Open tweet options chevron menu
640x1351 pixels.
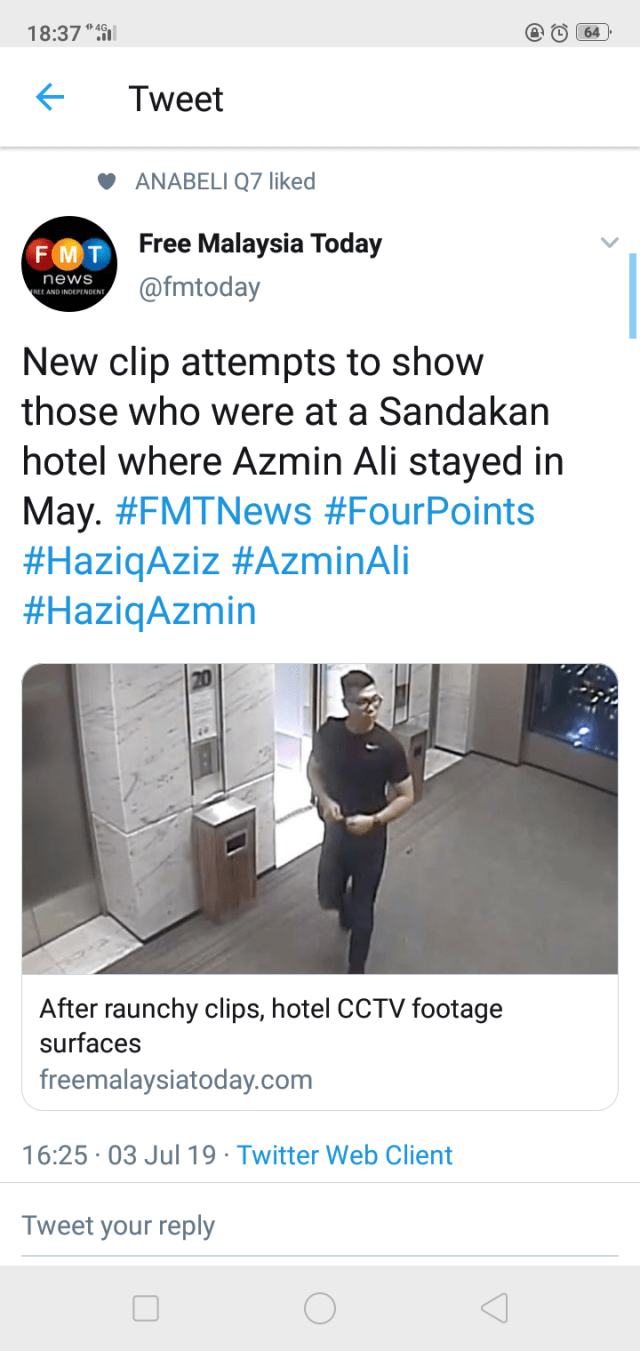pyautogui.click(x=609, y=242)
